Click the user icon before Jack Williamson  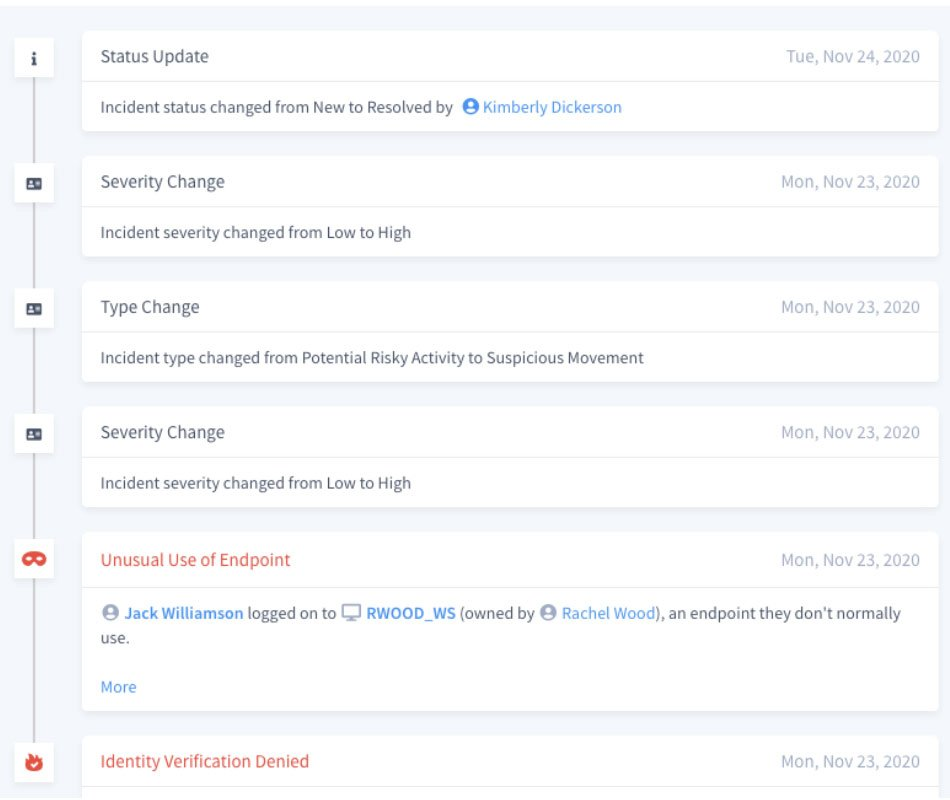click(x=110, y=613)
